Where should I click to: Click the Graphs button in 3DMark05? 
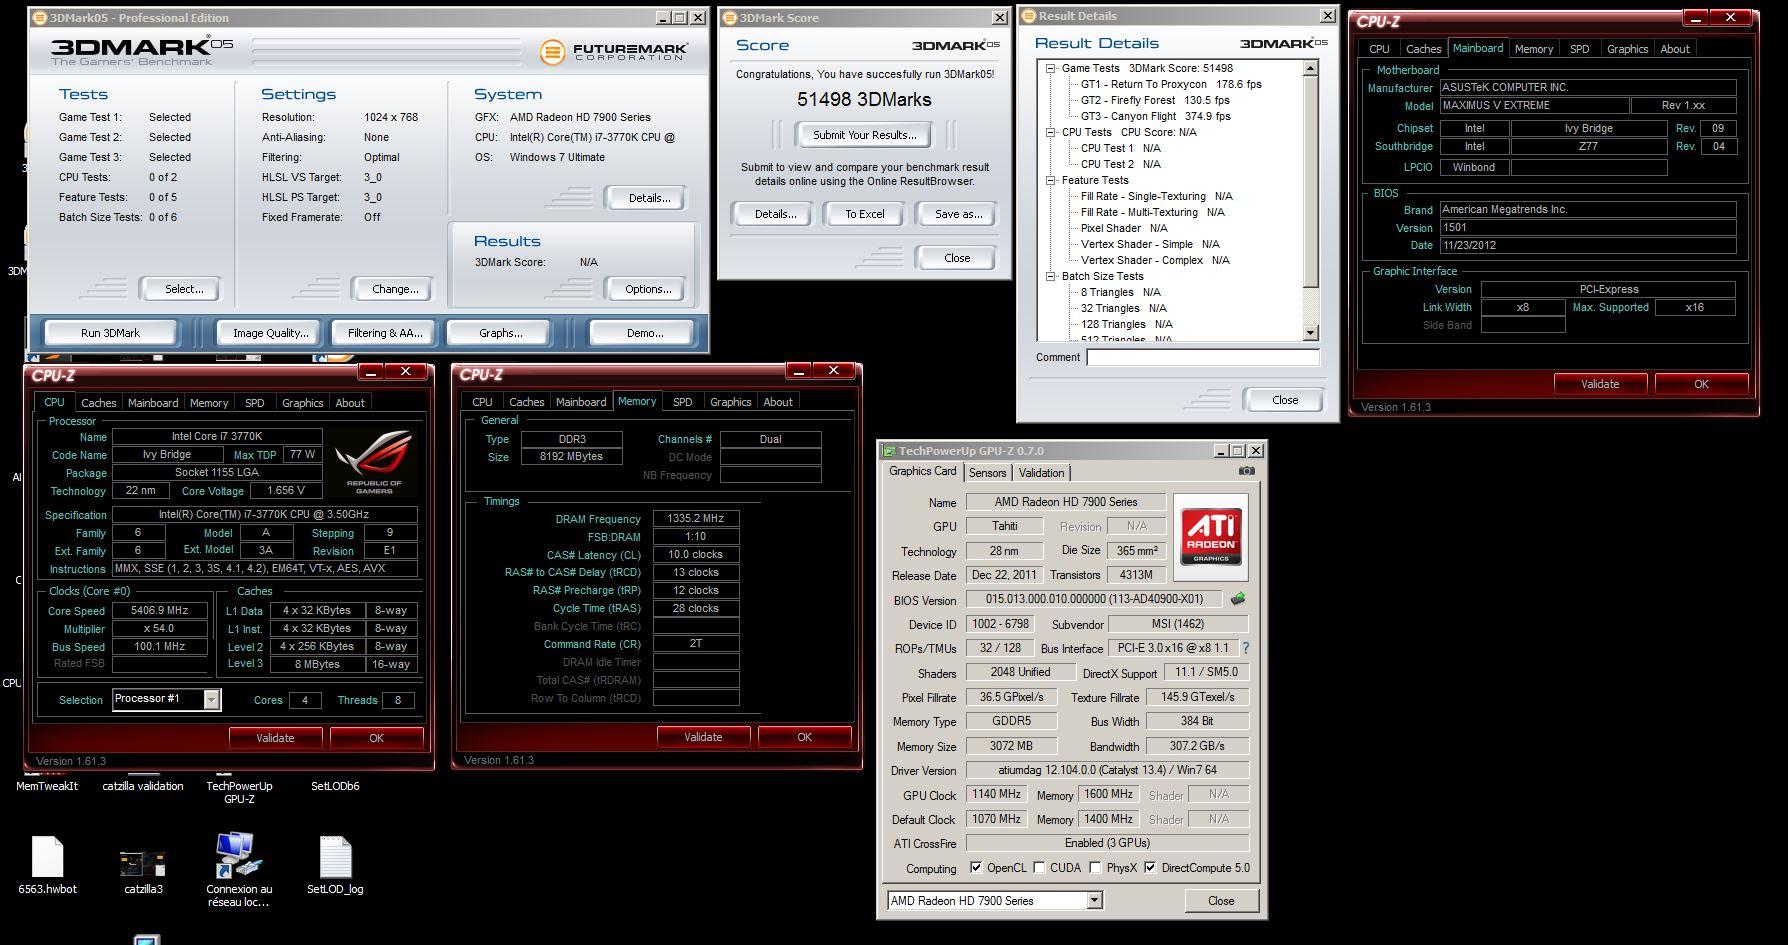(500, 333)
